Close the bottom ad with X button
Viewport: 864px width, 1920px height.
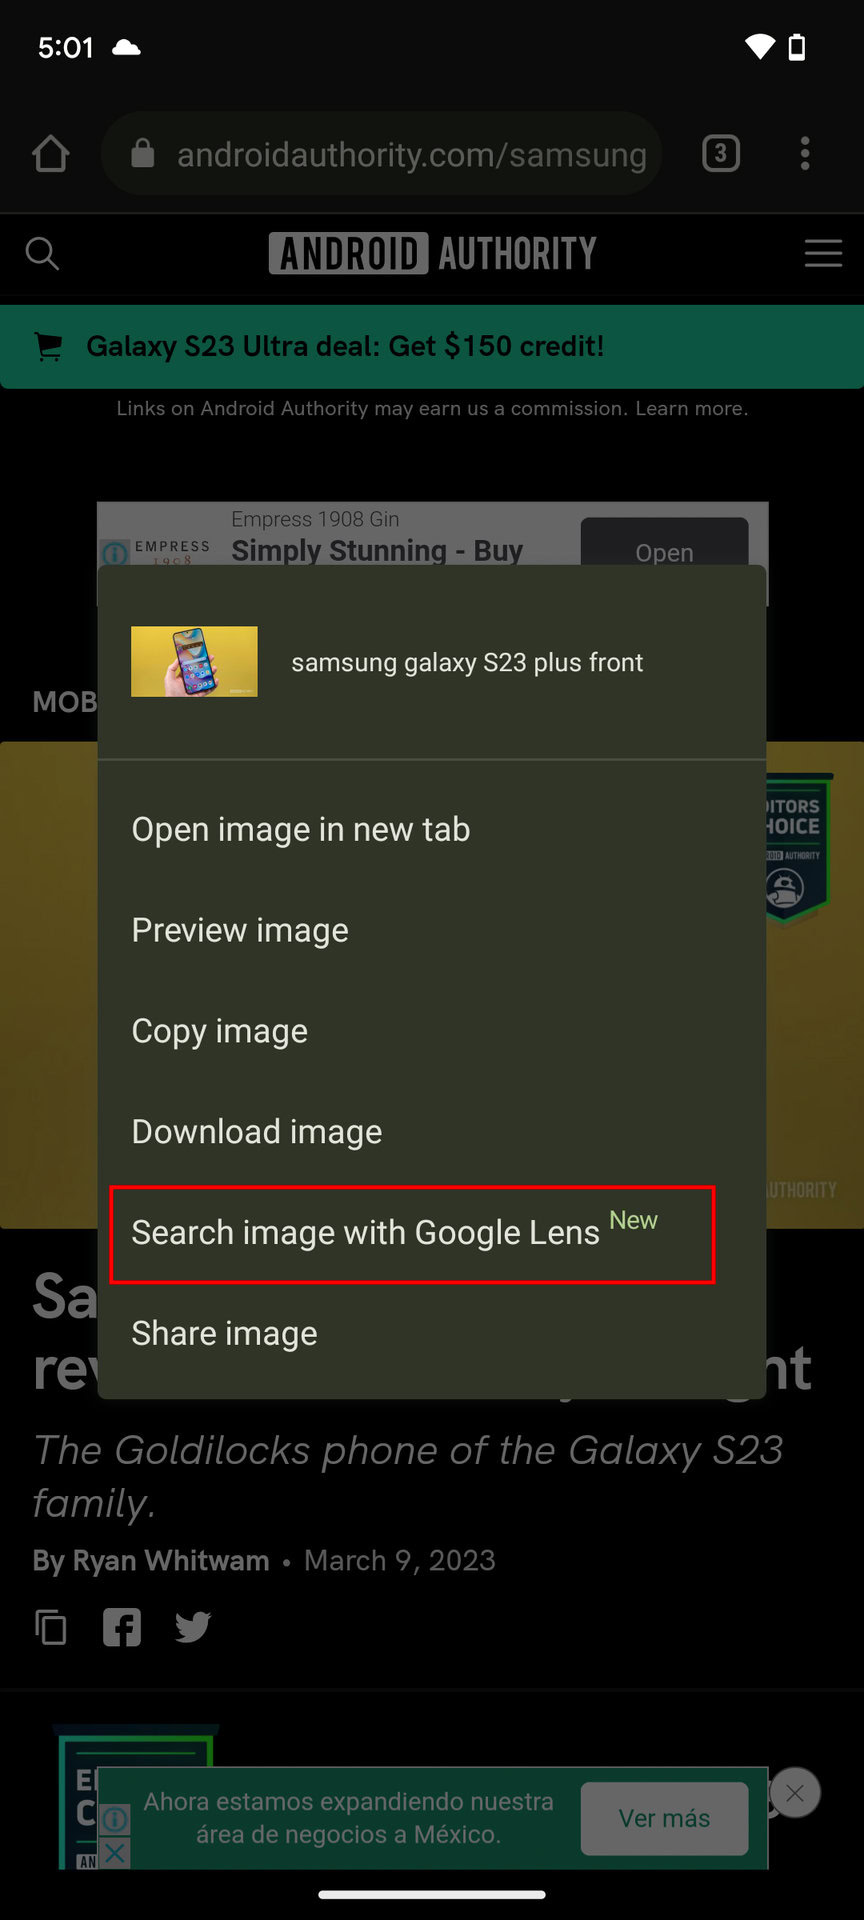(x=795, y=1794)
